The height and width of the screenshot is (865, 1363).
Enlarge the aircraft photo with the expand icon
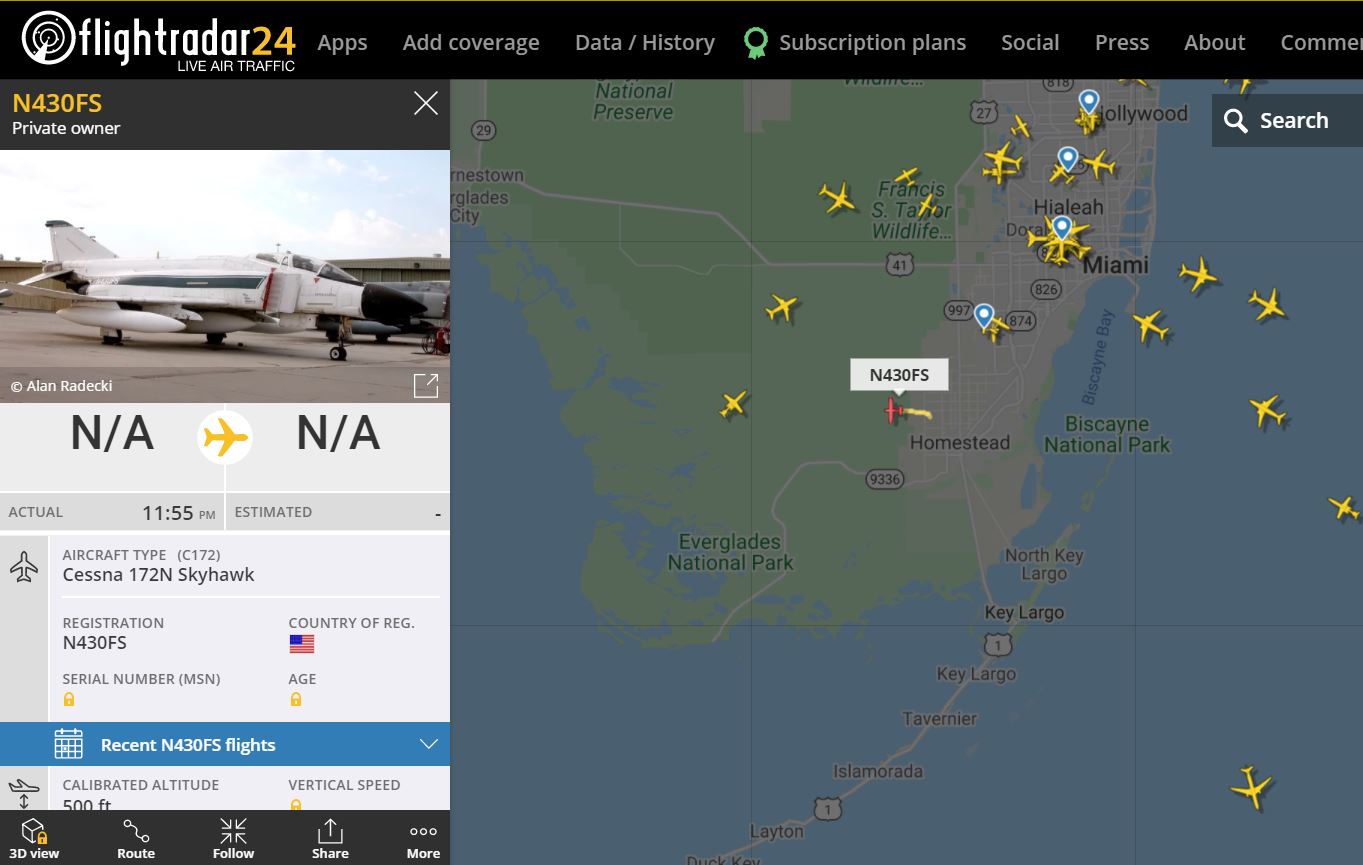(x=426, y=385)
